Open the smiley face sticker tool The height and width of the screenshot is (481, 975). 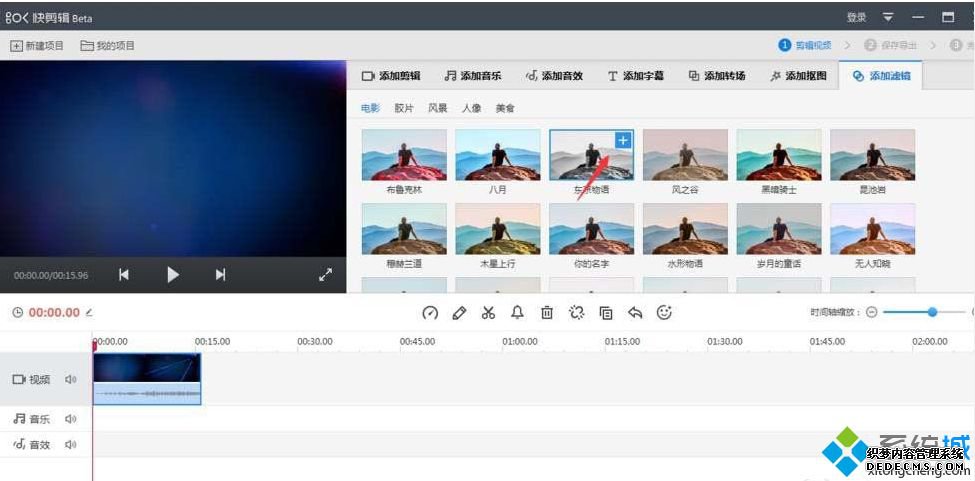click(x=664, y=313)
